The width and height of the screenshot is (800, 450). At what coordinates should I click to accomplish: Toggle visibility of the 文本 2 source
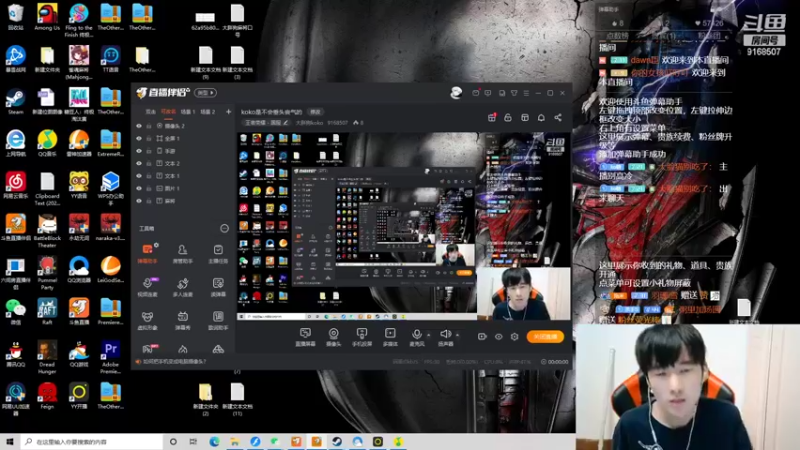pos(139,163)
